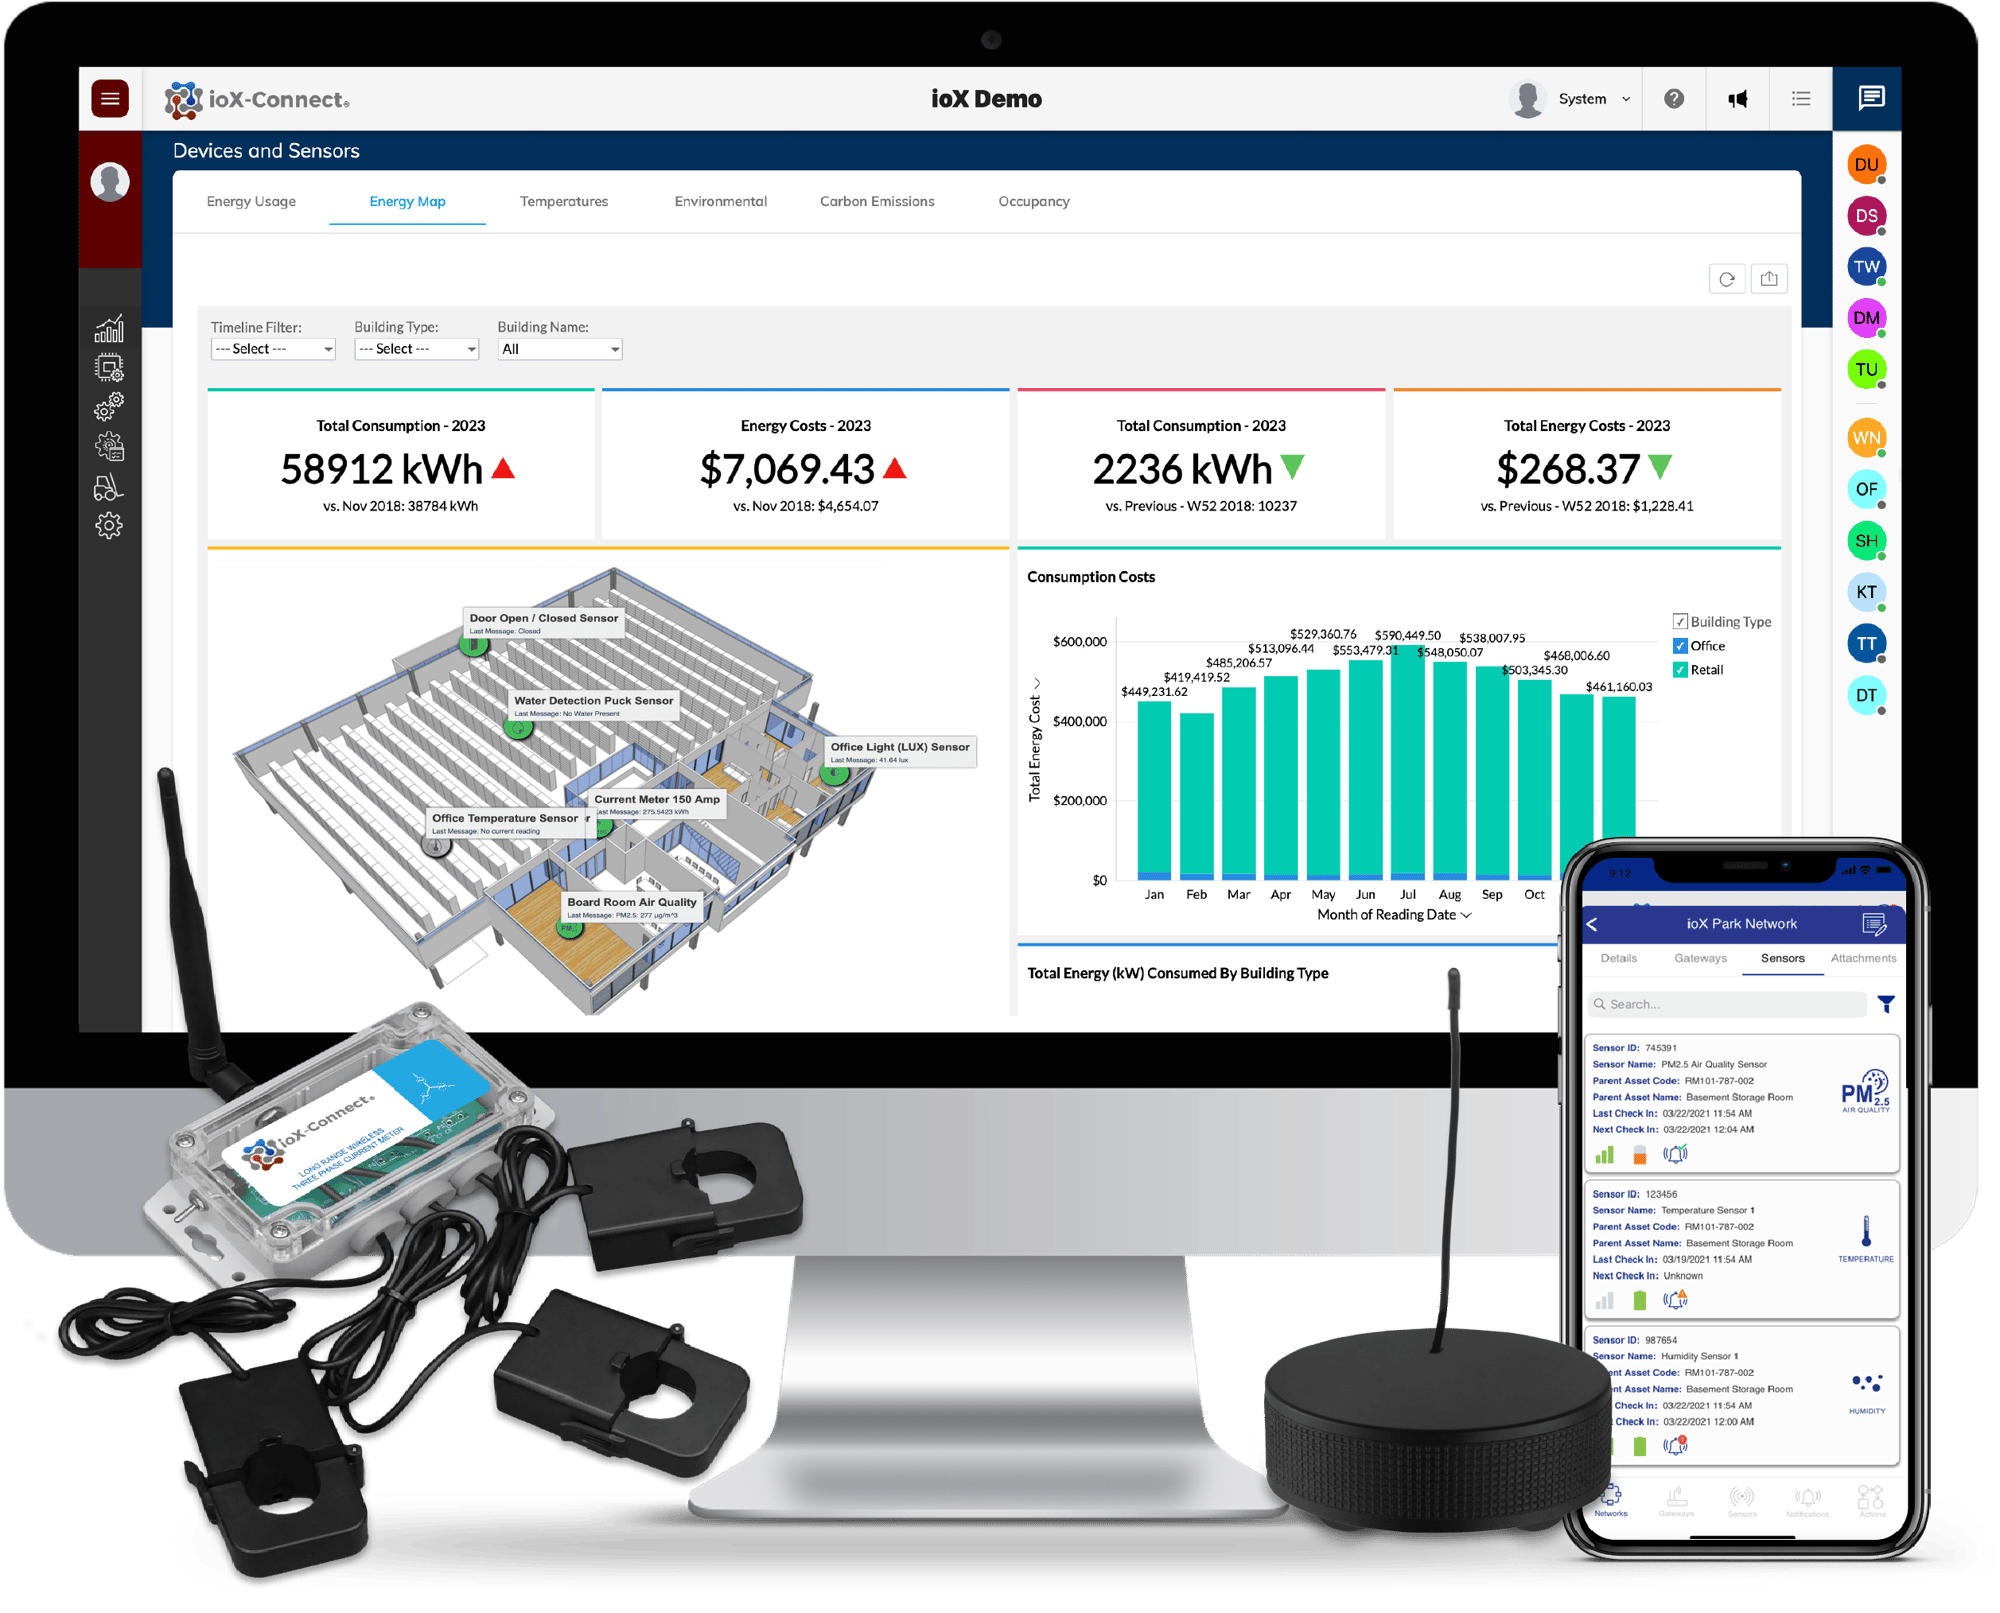The width and height of the screenshot is (2000, 1613).
Task: Expand the Total Energy Cost axis chevron
Action: tap(1036, 684)
